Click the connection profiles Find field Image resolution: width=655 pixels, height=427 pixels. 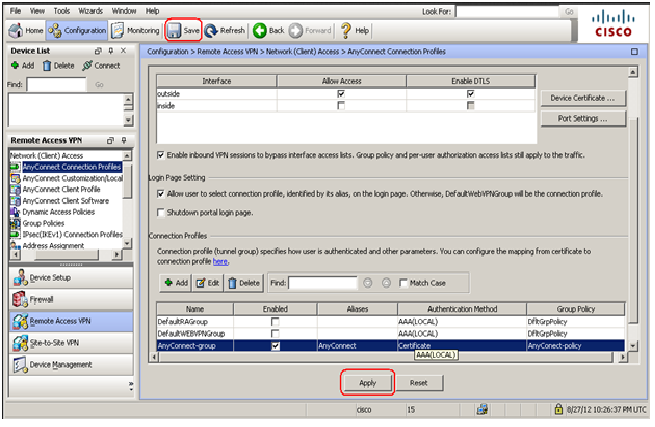tap(323, 283)
